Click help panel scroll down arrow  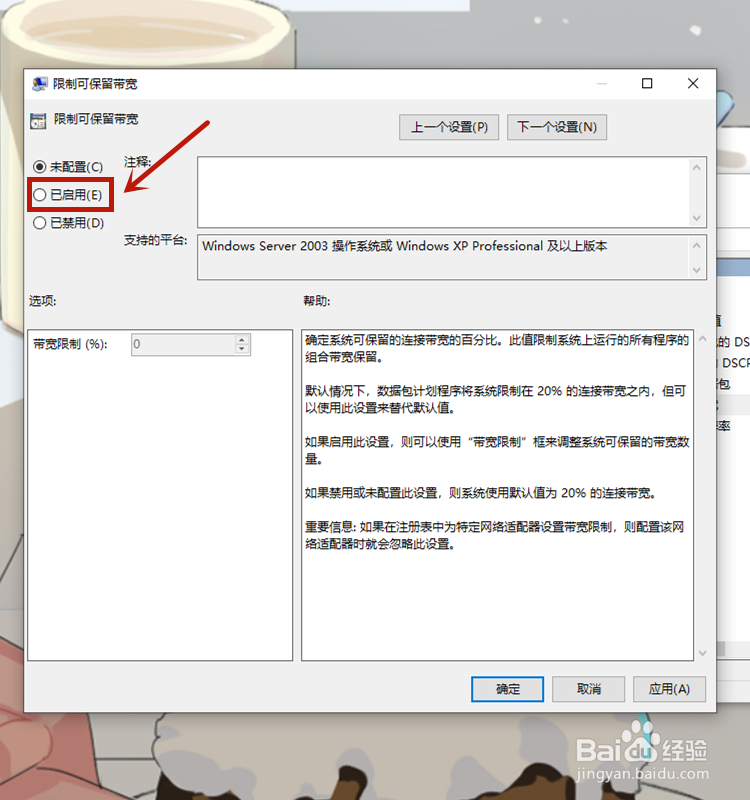coord(703,653)
